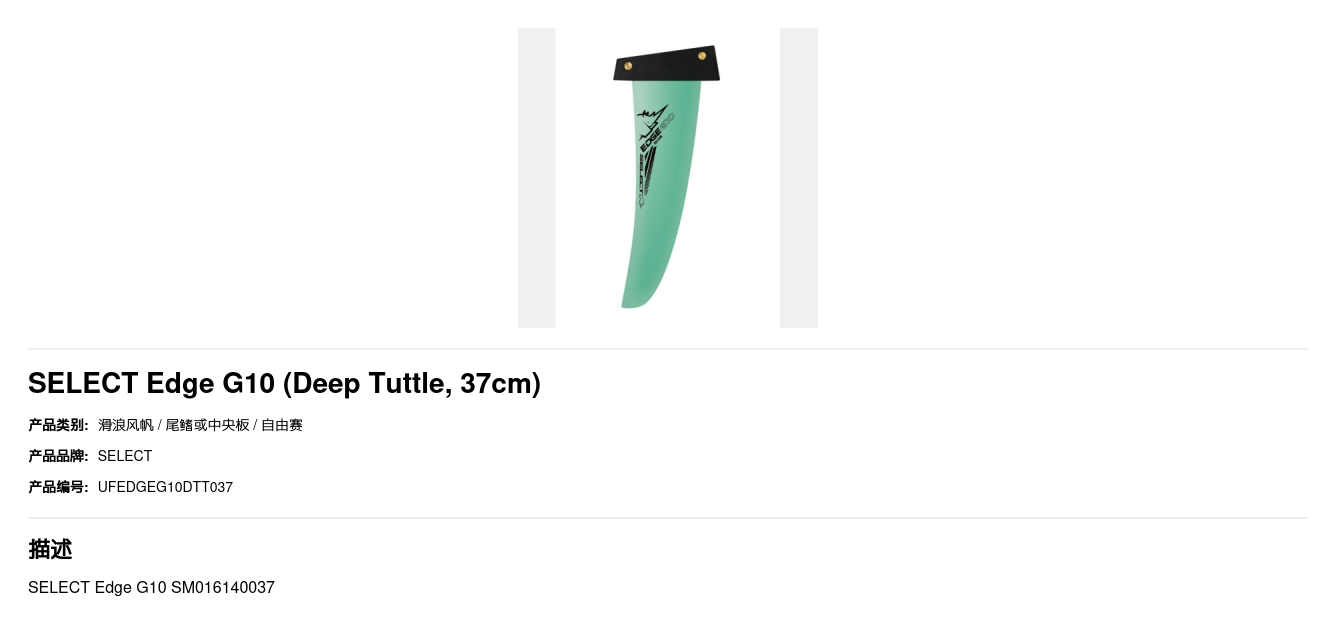Click product code UFEDGEG10DTT037
Screen dimensions: 1328x627
coord(165,487)
